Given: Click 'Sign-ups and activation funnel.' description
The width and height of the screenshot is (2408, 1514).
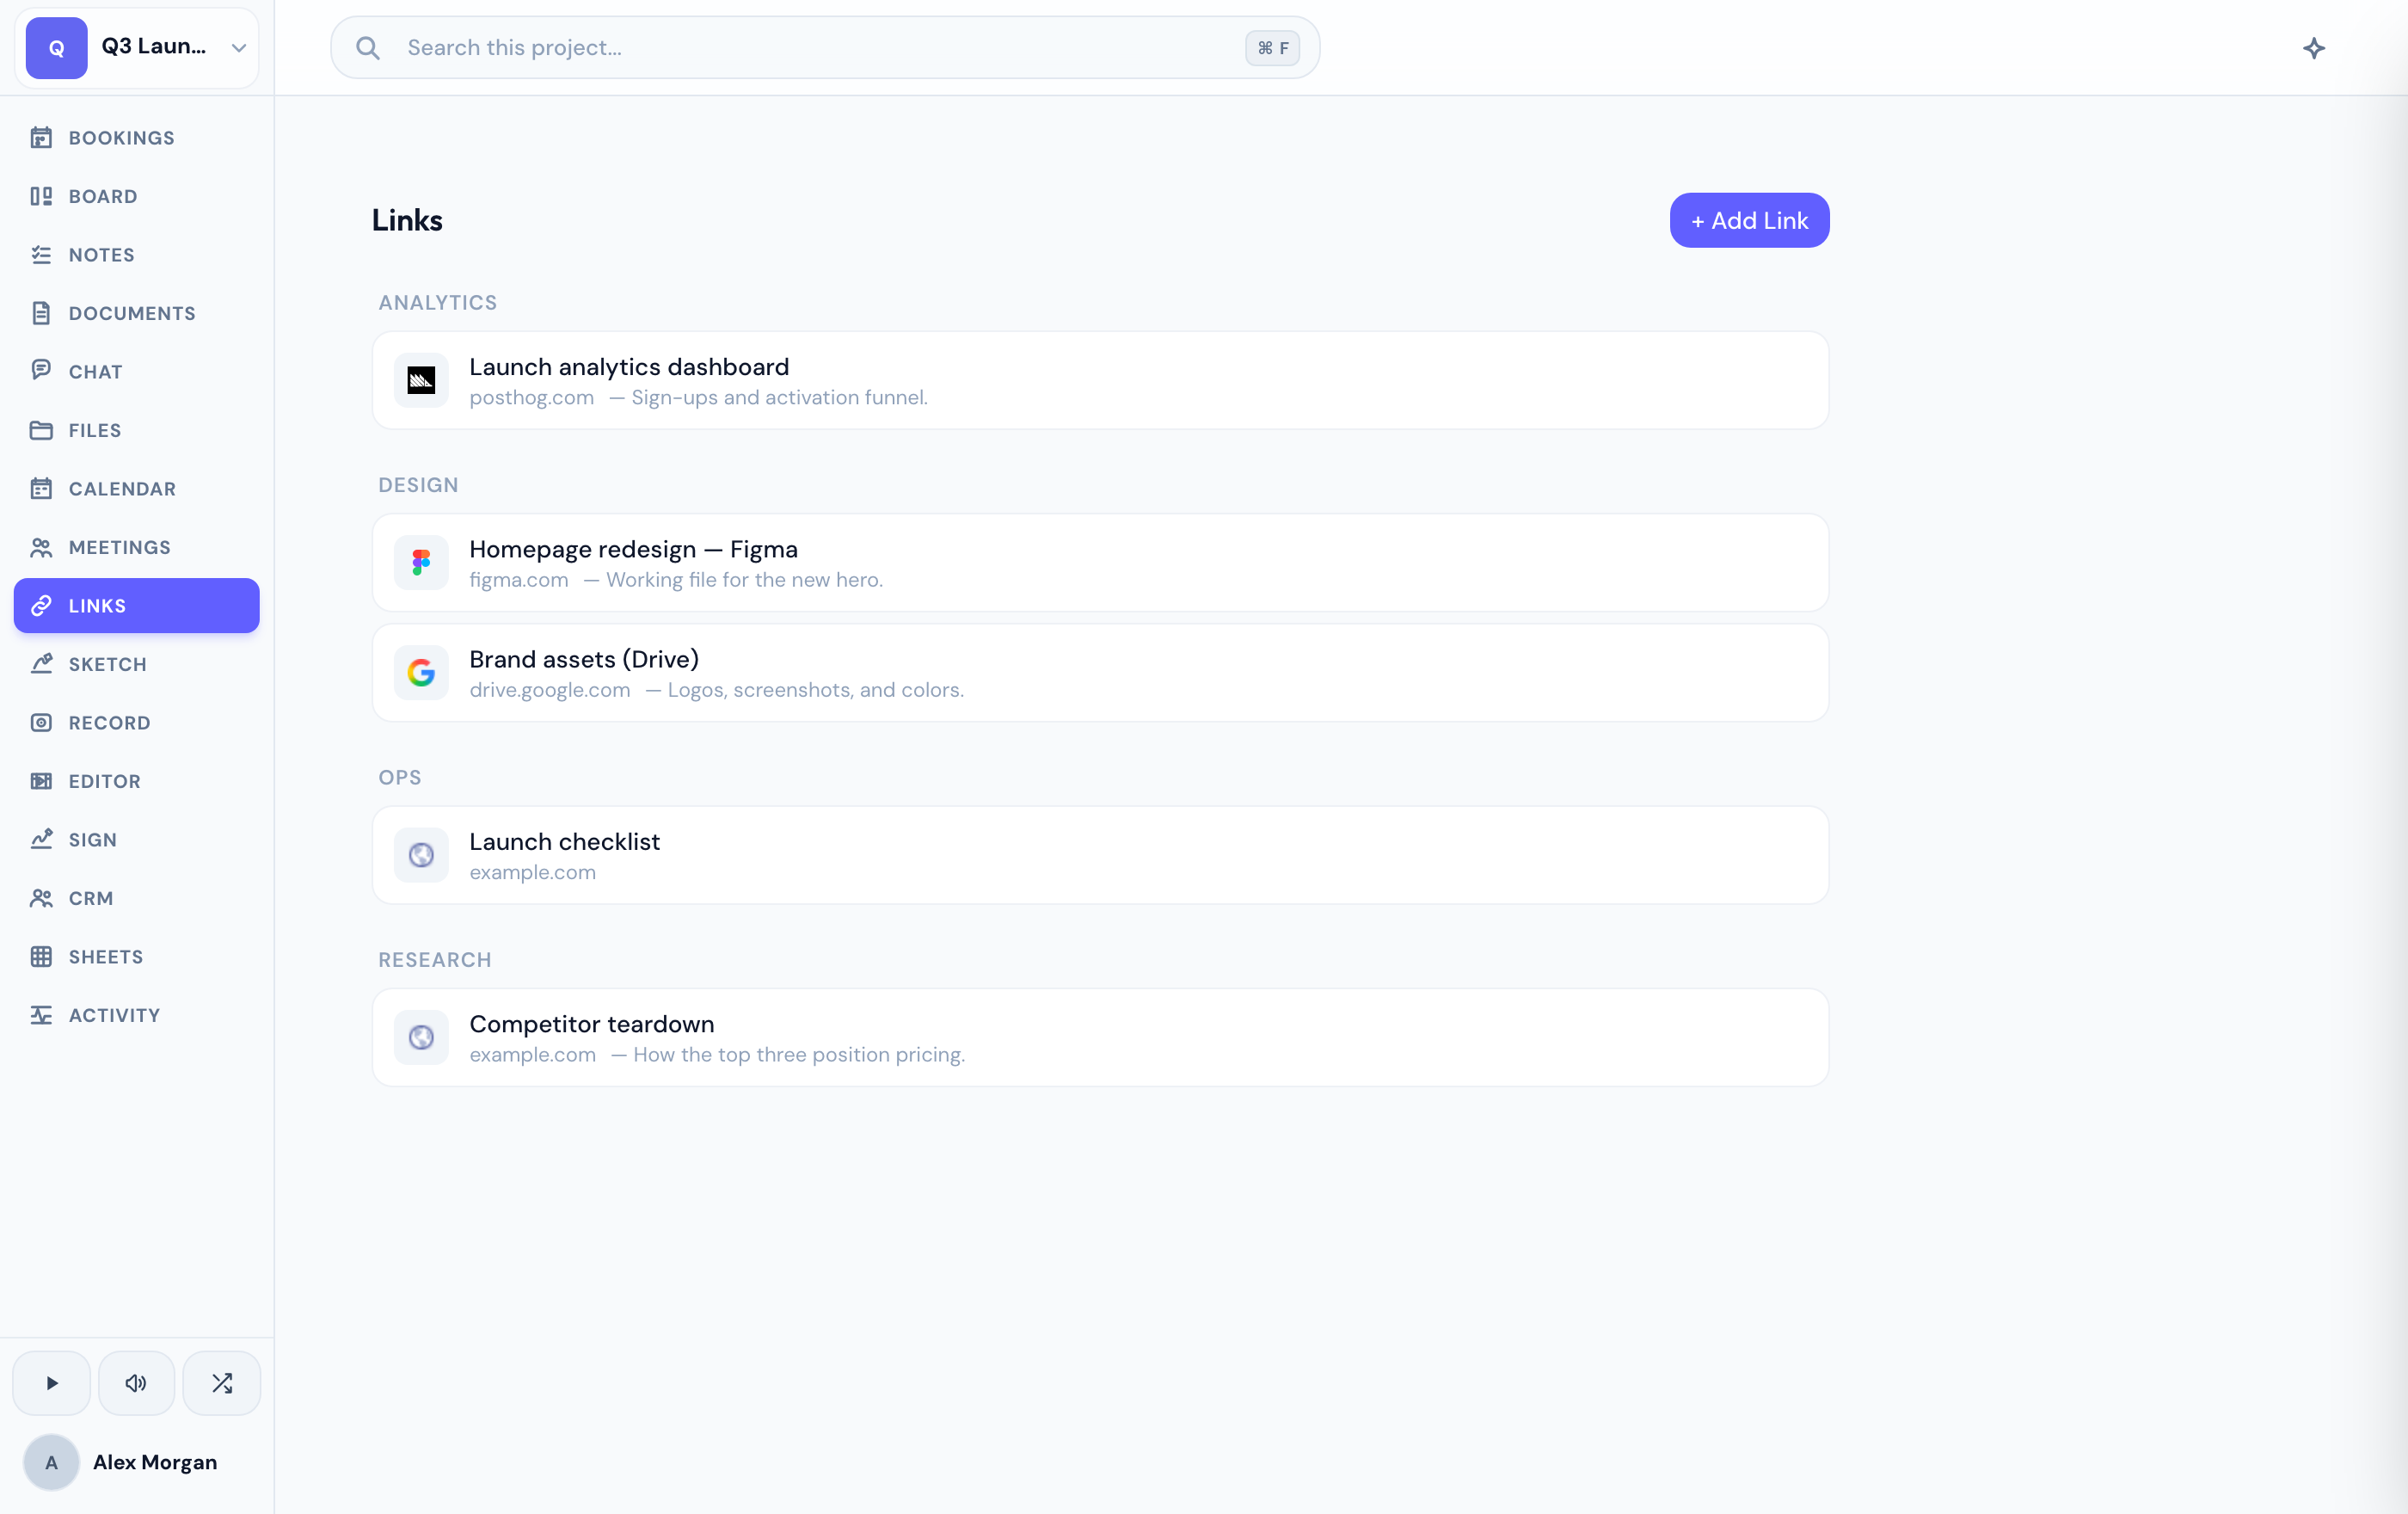Looking at the screenshot, I should pyautogui.click(x=780, y=398).
